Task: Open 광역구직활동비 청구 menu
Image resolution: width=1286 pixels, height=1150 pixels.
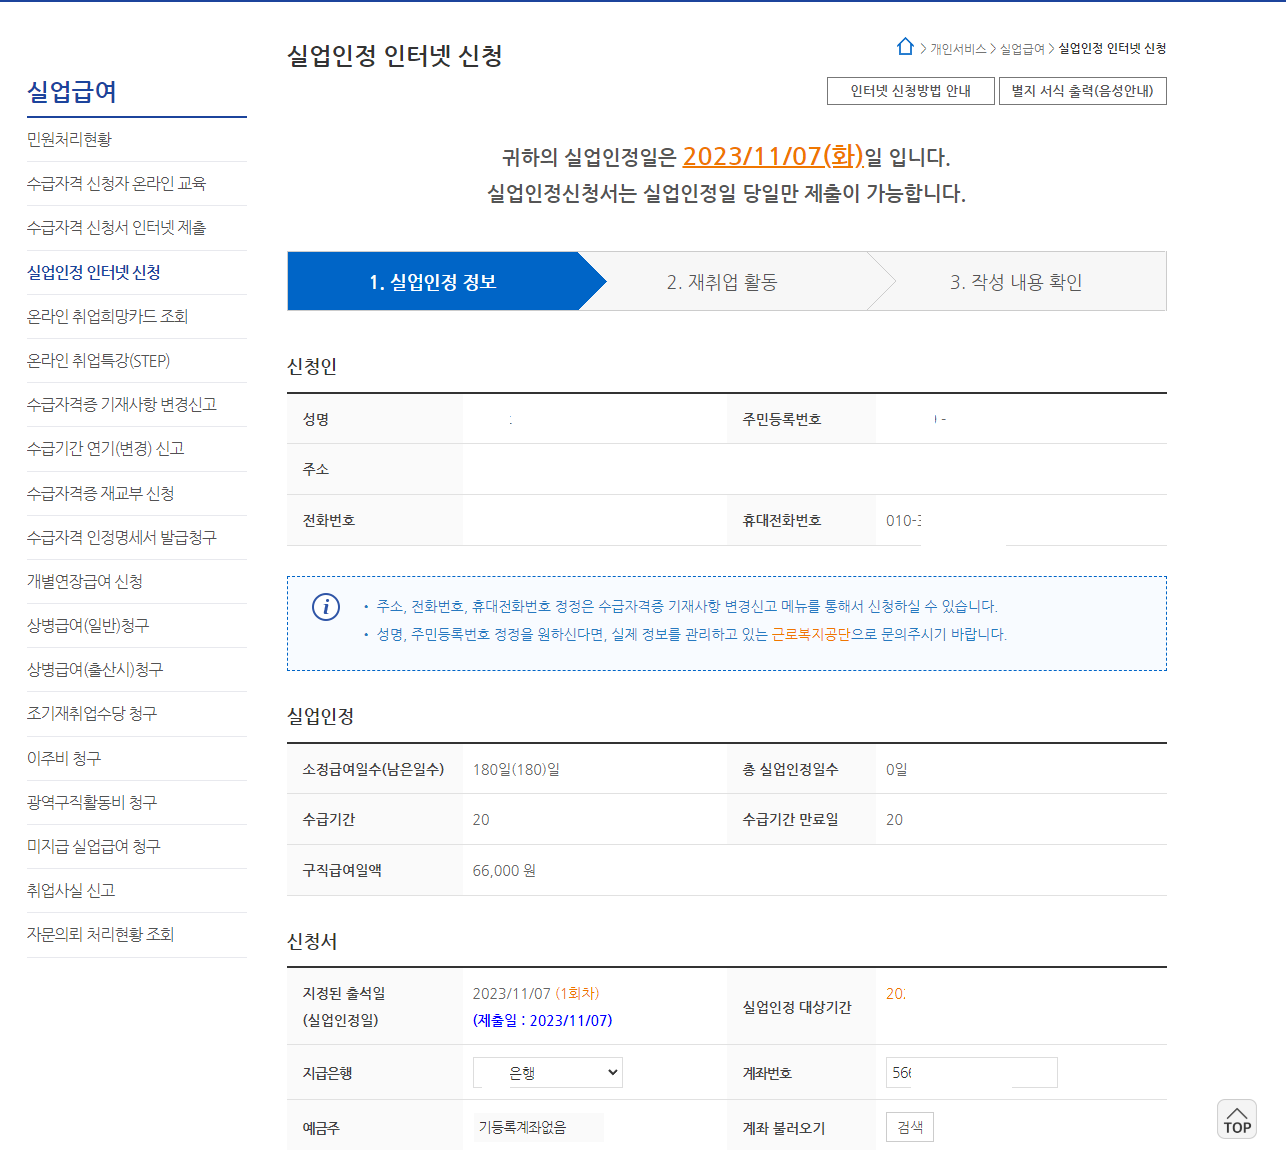Action: 91,802
